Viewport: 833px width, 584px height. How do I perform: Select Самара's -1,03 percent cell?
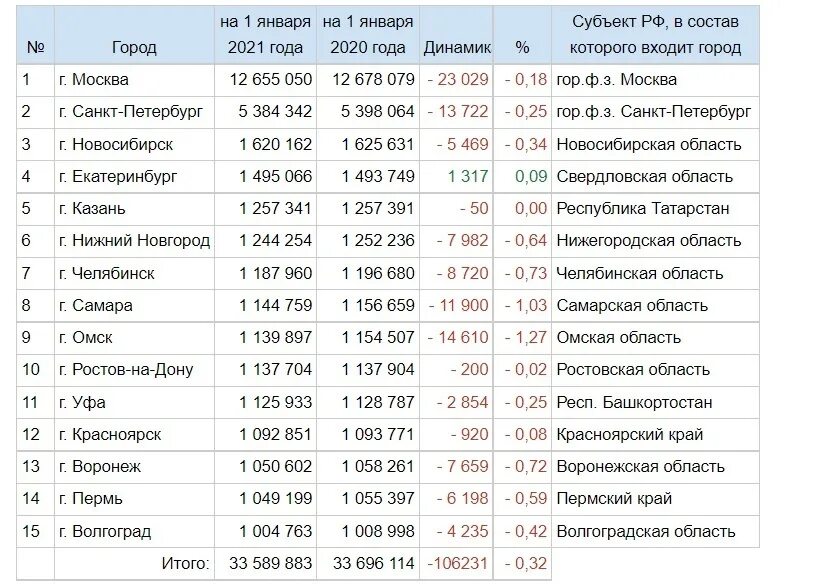(x=522, y=306)
